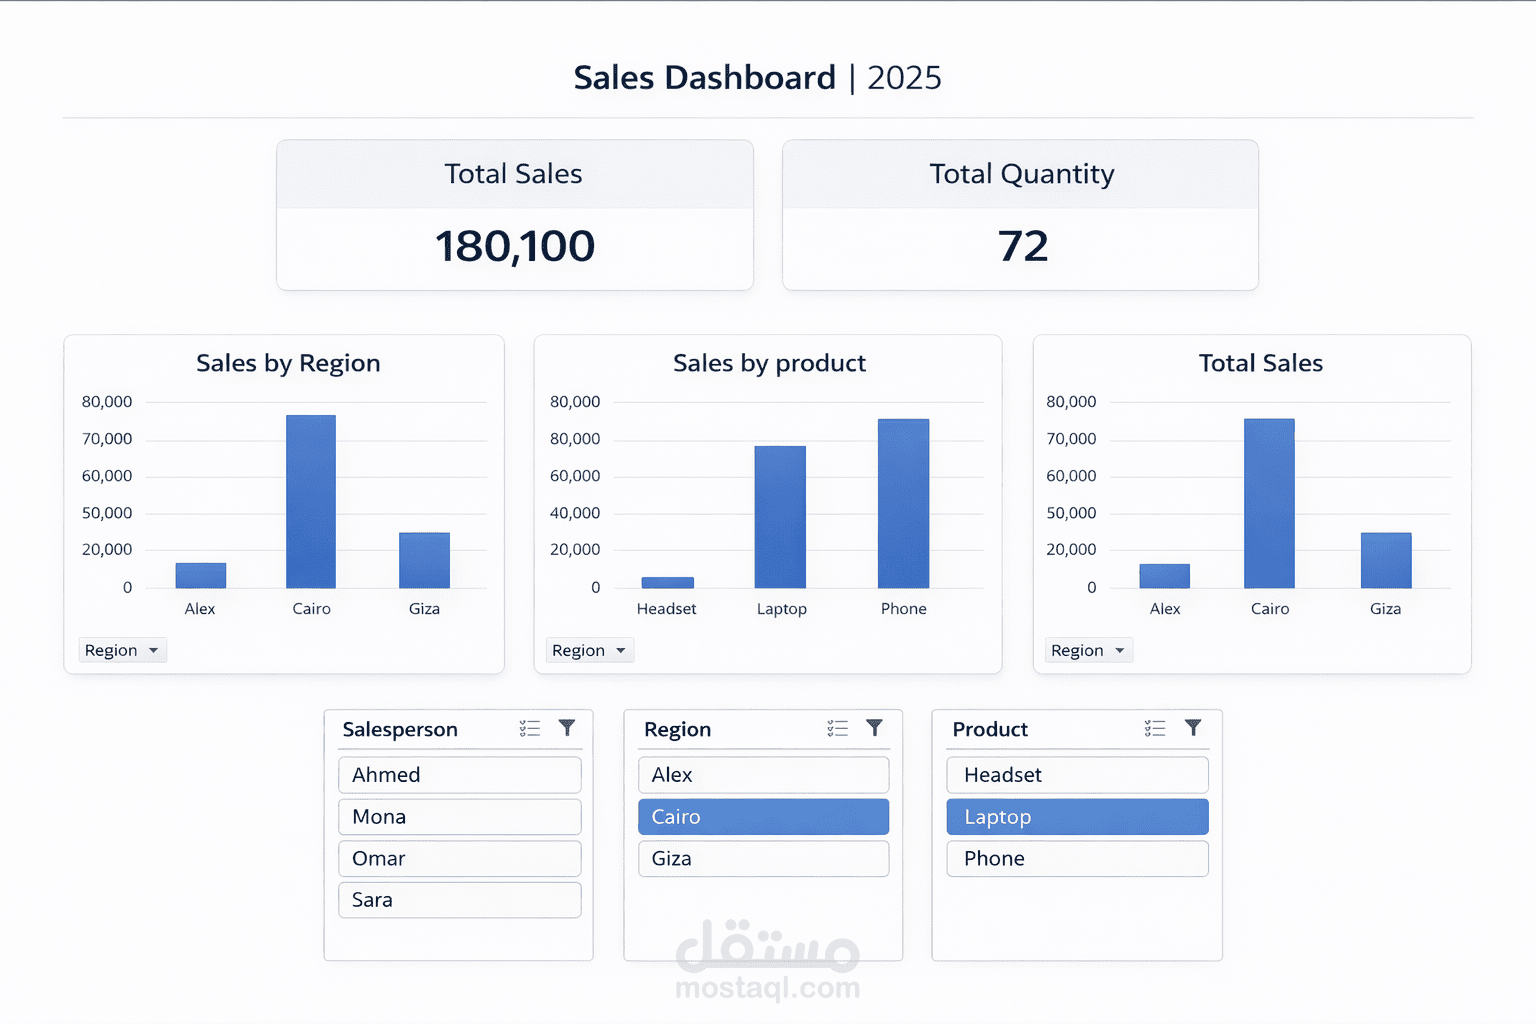The height and width of the screenshot is (1024, 1536).
Task: Click the multi-select icon on Salesperson slicer
Action: point(530,728)
